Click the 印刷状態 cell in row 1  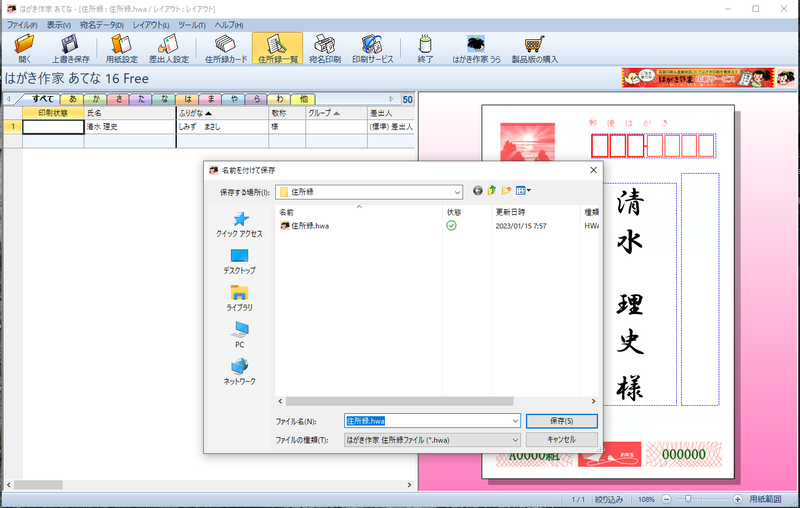[53, 126]
